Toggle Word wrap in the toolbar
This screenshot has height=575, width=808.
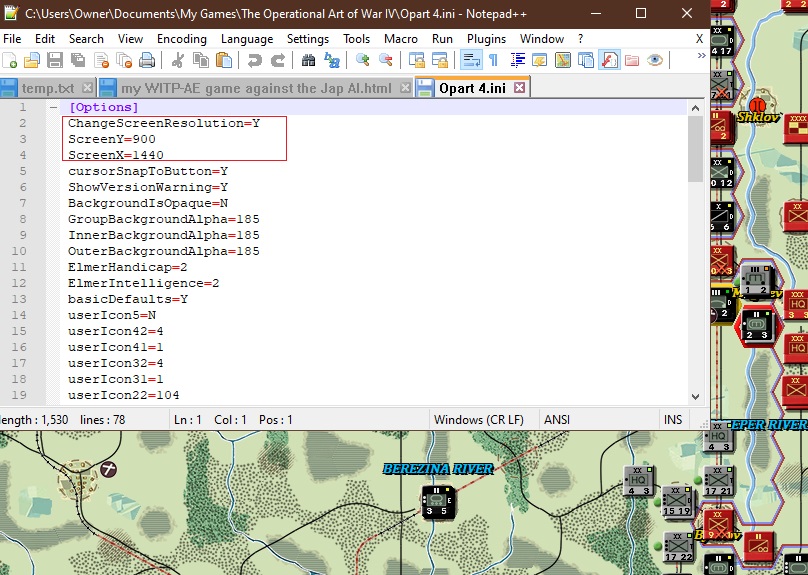click(471, 60)
